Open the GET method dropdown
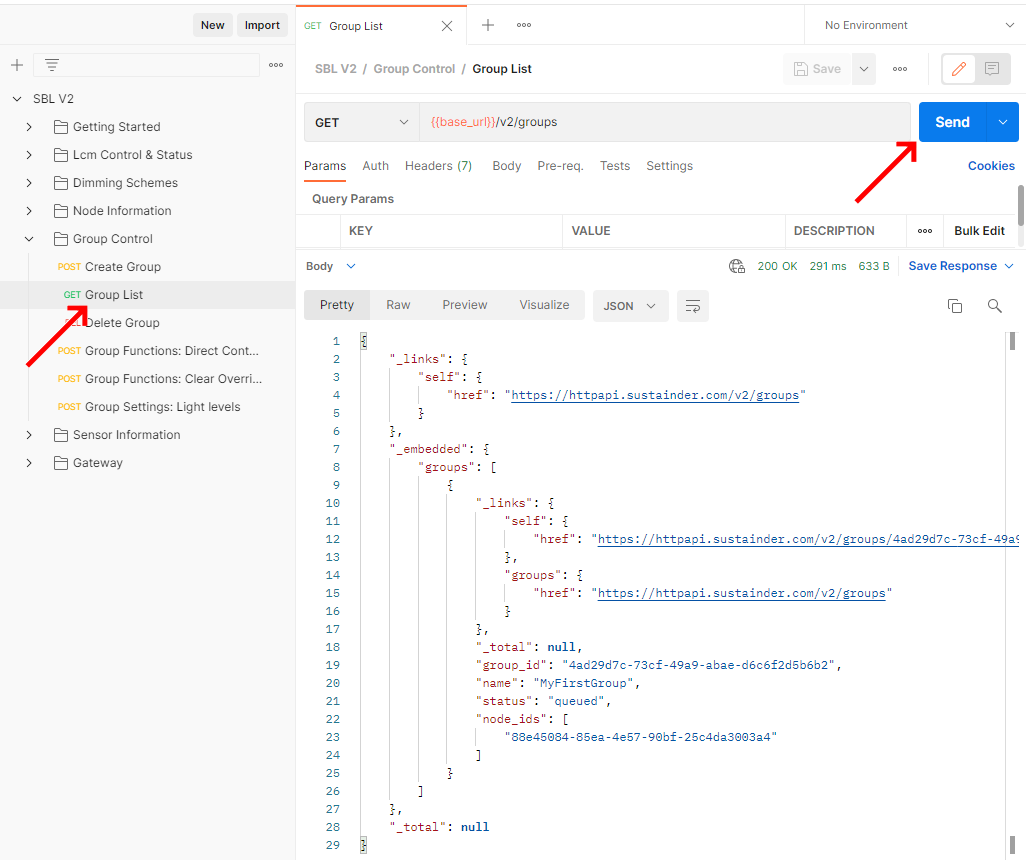Viewport: 1026px width, 860px height. pyautogui.click(x=361, y=122)
